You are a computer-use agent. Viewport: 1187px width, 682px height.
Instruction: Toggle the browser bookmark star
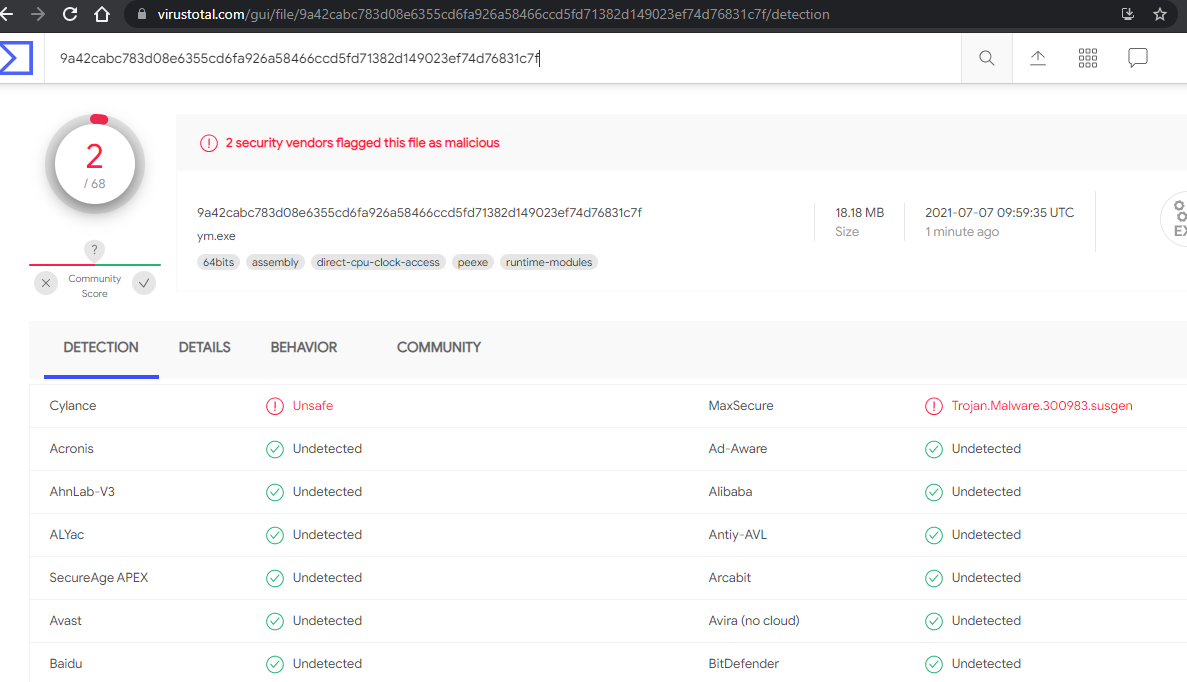pos(1159,15)
